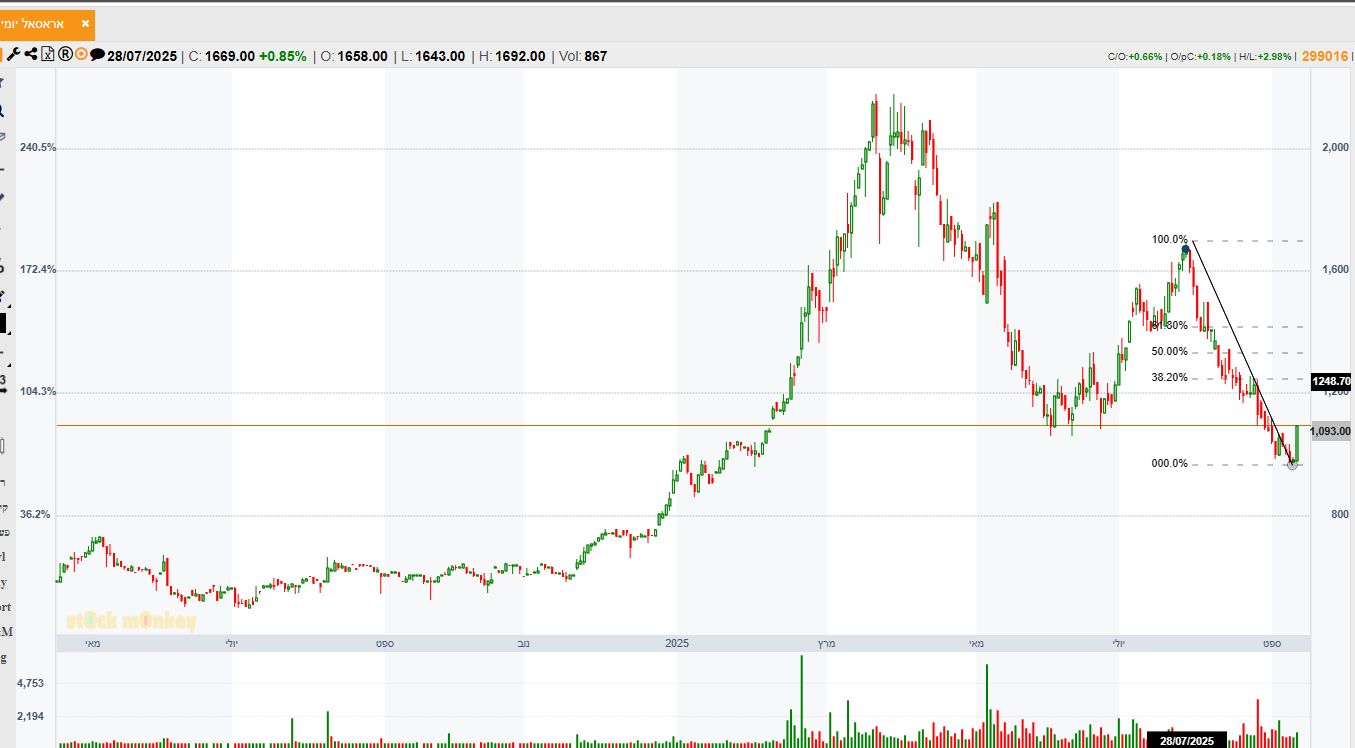Export chart data using the Excel icon
The width and height of the screenshot is (1355, 748).
click(x=47, y=55)
